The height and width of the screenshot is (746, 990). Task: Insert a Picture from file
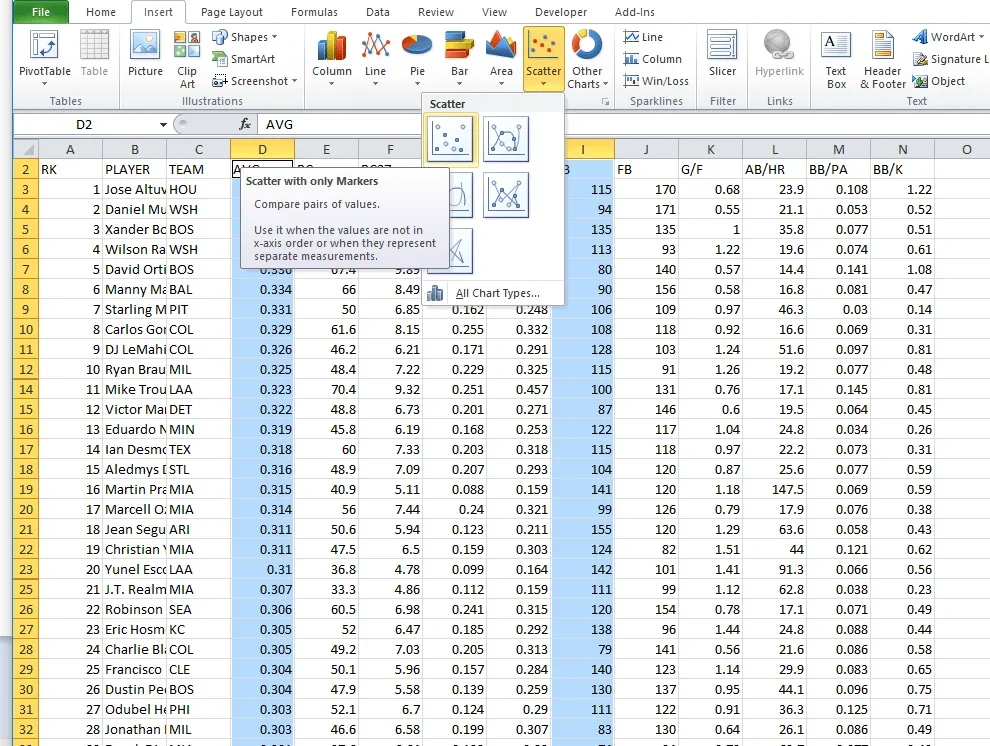(x=145, y=54)
